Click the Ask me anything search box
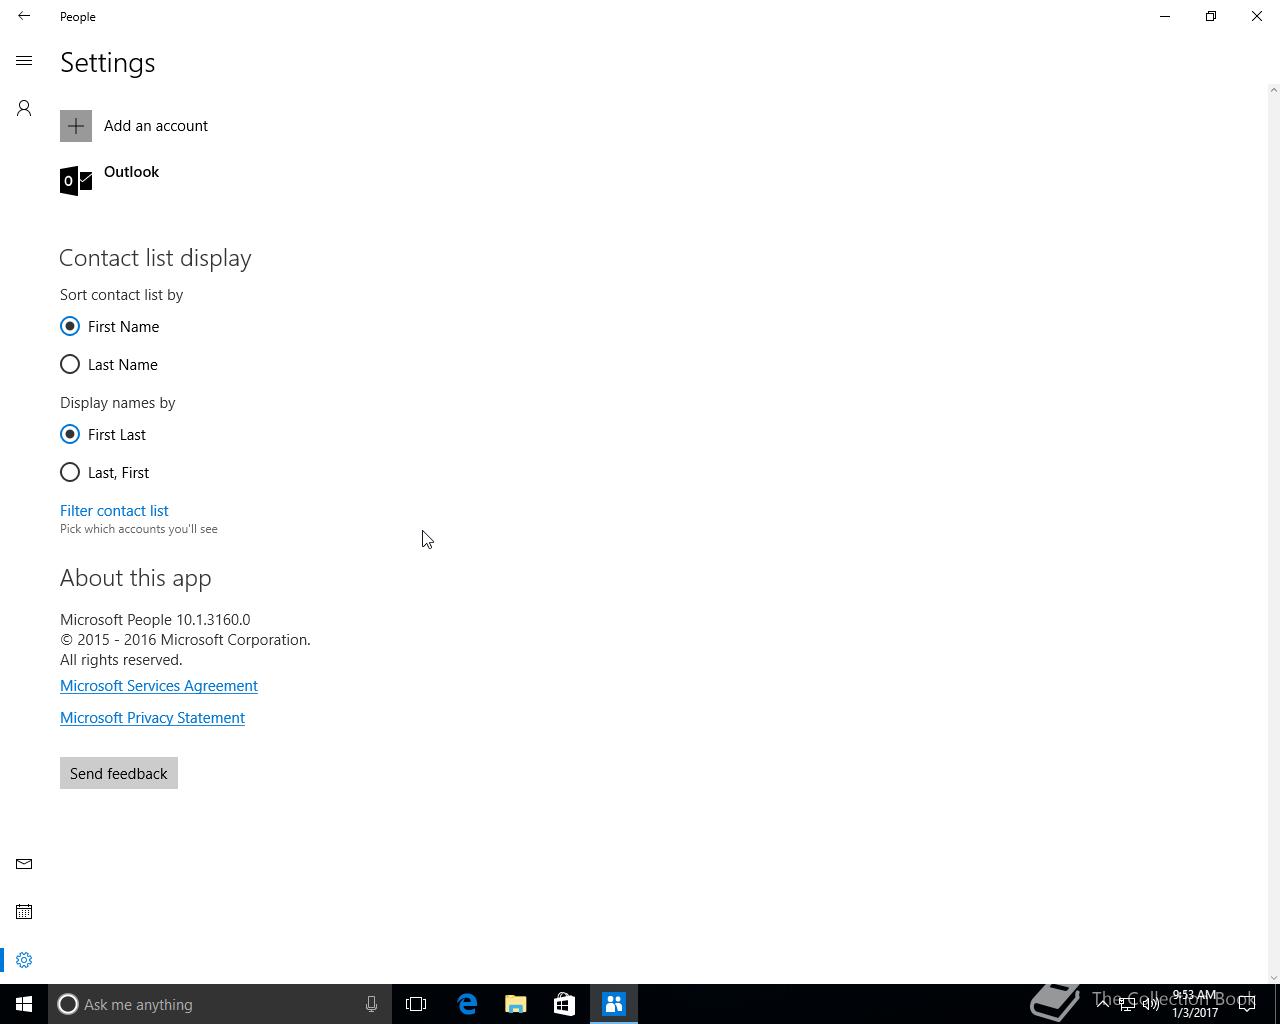Screen dimensions: 1280x1024 [x=220, y=1004]
